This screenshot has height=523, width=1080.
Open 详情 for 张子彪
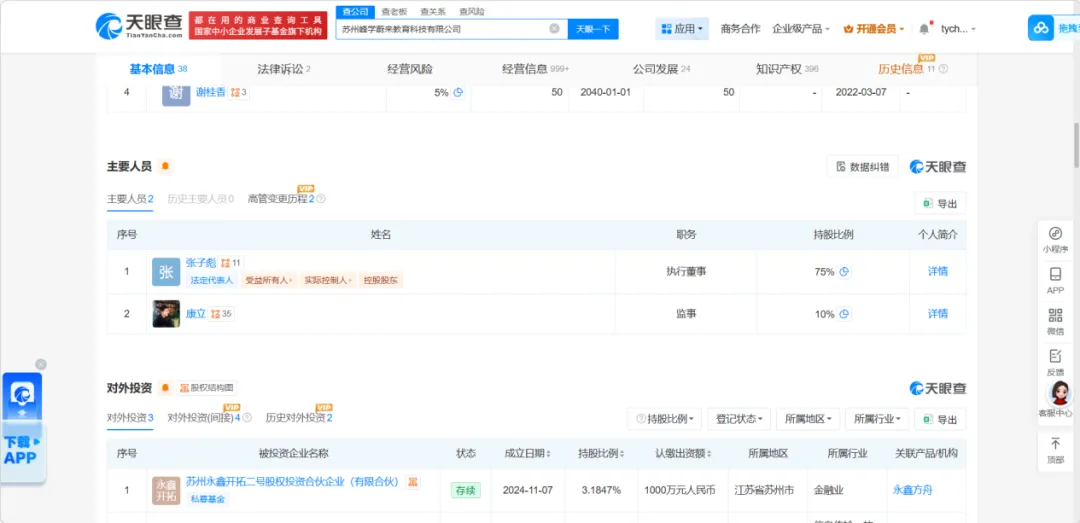pyautogui.click(x=937, y=271)
